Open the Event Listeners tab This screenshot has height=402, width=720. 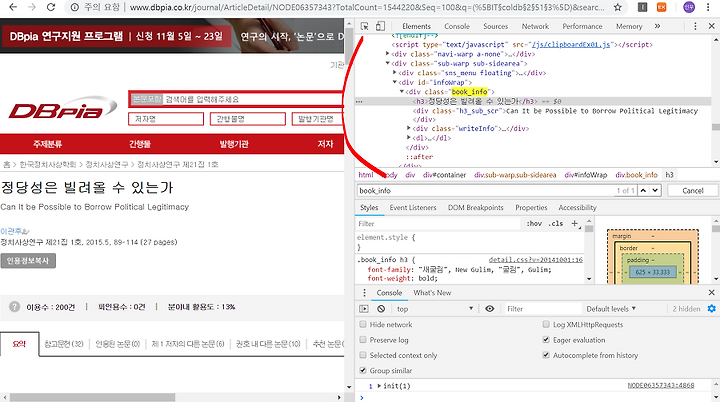point(413,207)
